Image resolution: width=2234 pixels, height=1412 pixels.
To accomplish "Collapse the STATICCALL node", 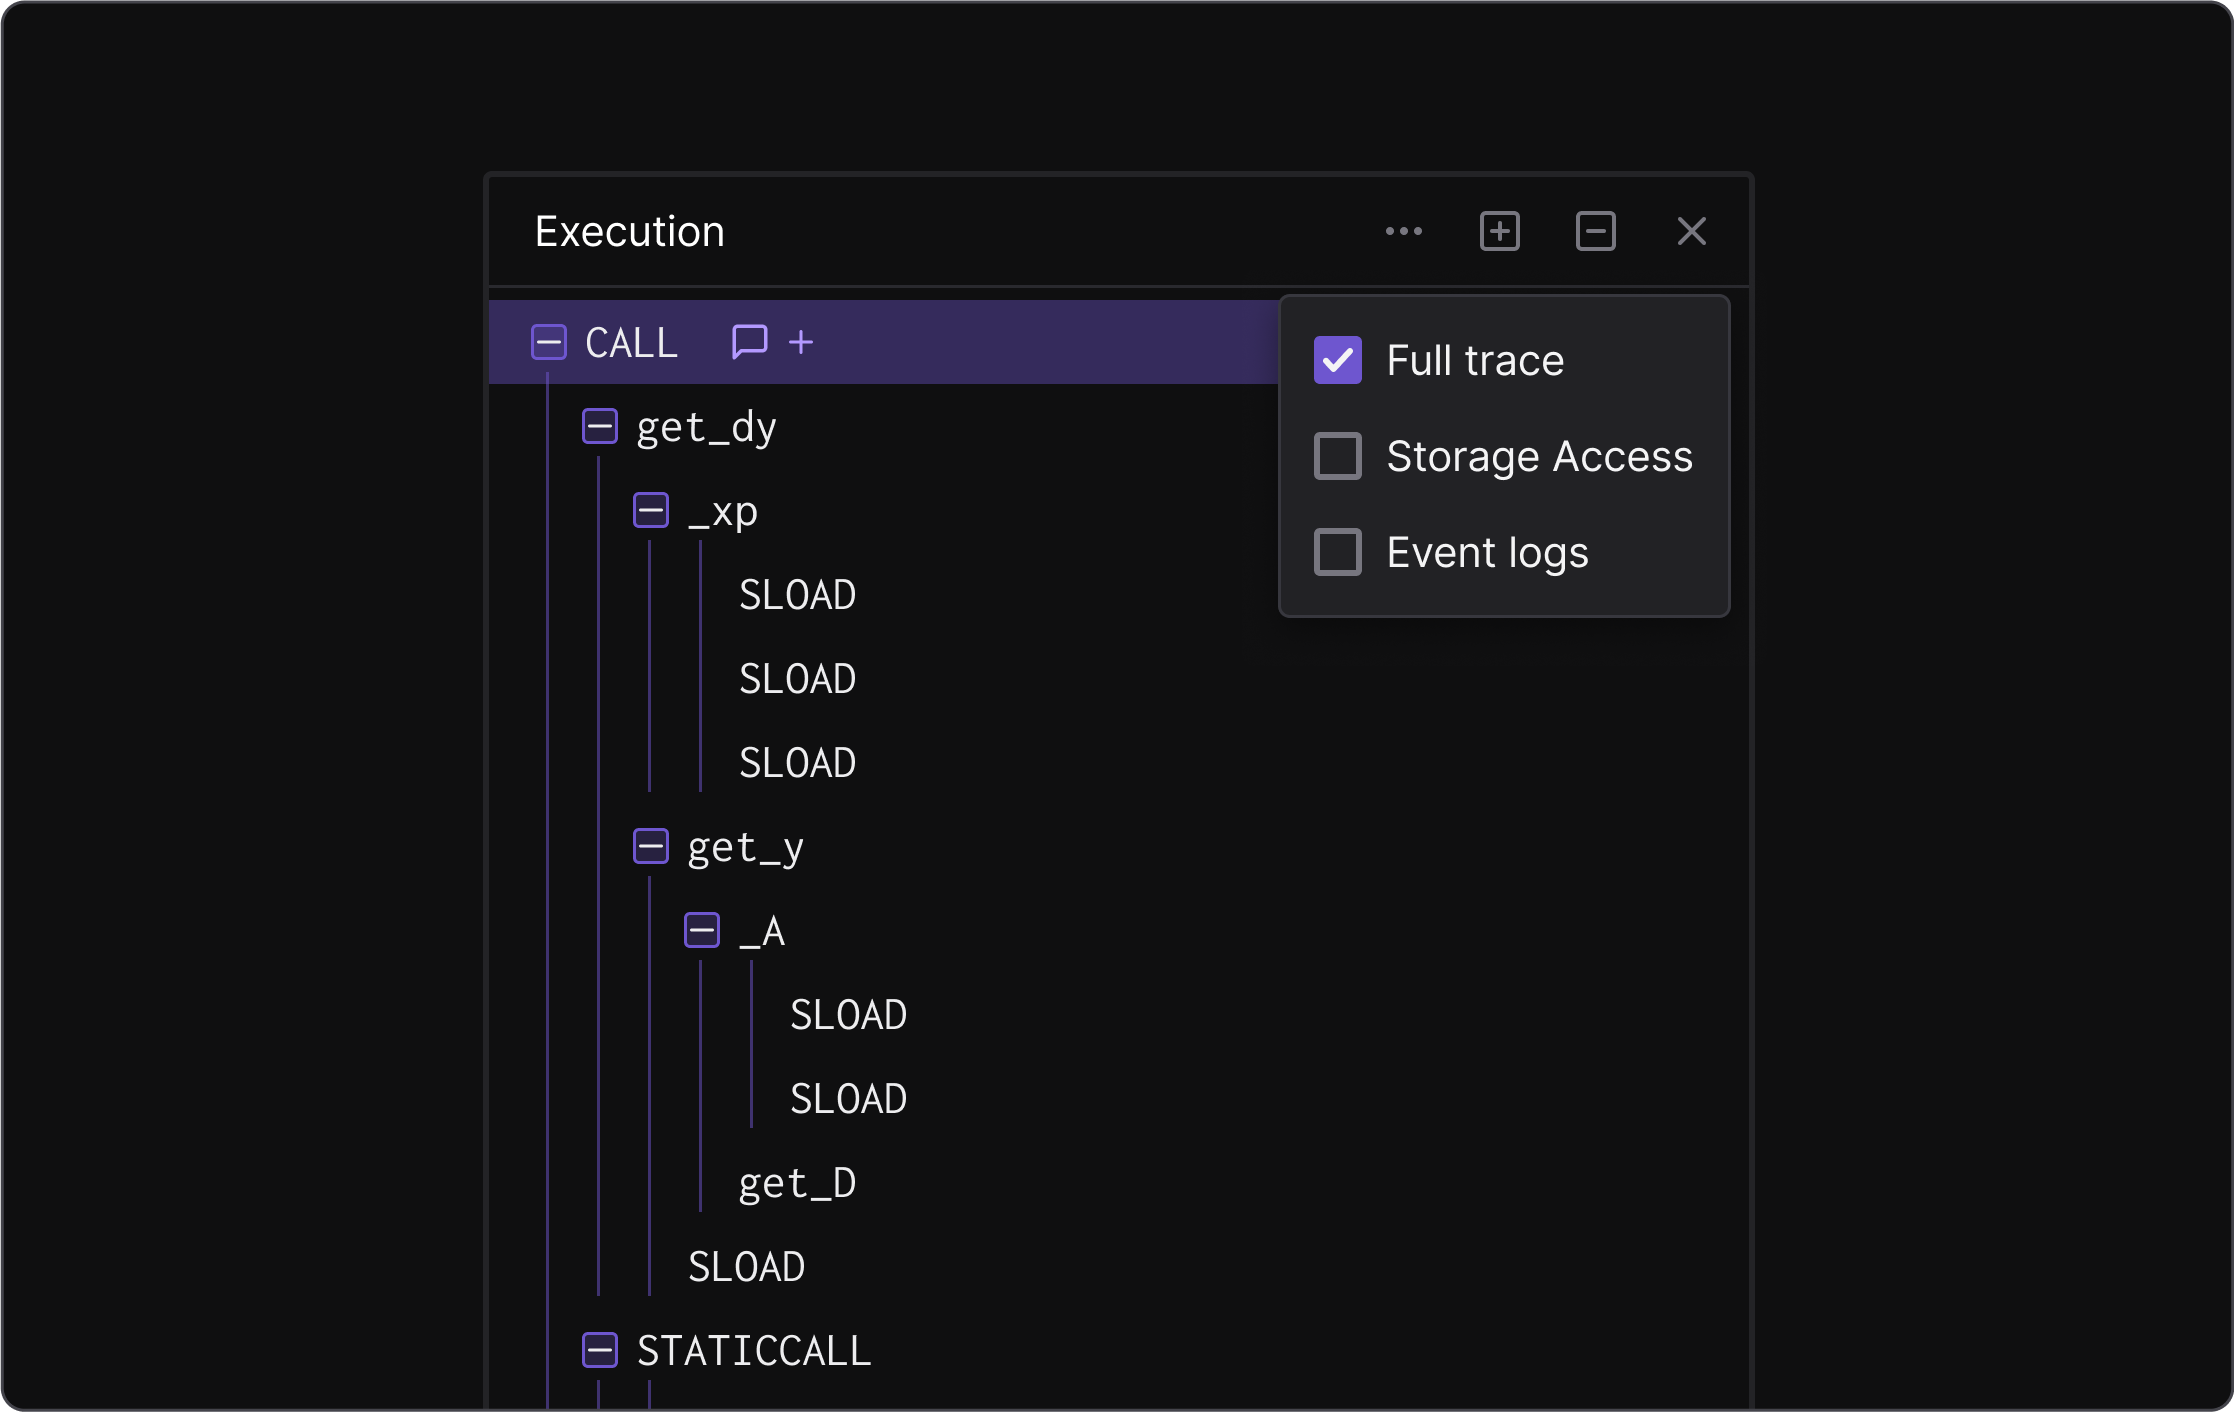I will (600, 1351).
